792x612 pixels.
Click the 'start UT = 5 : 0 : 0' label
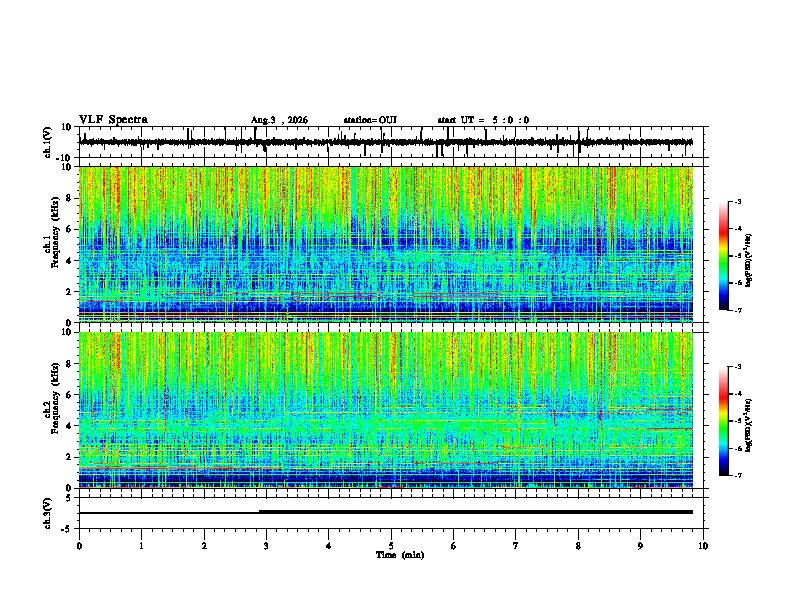483,120
